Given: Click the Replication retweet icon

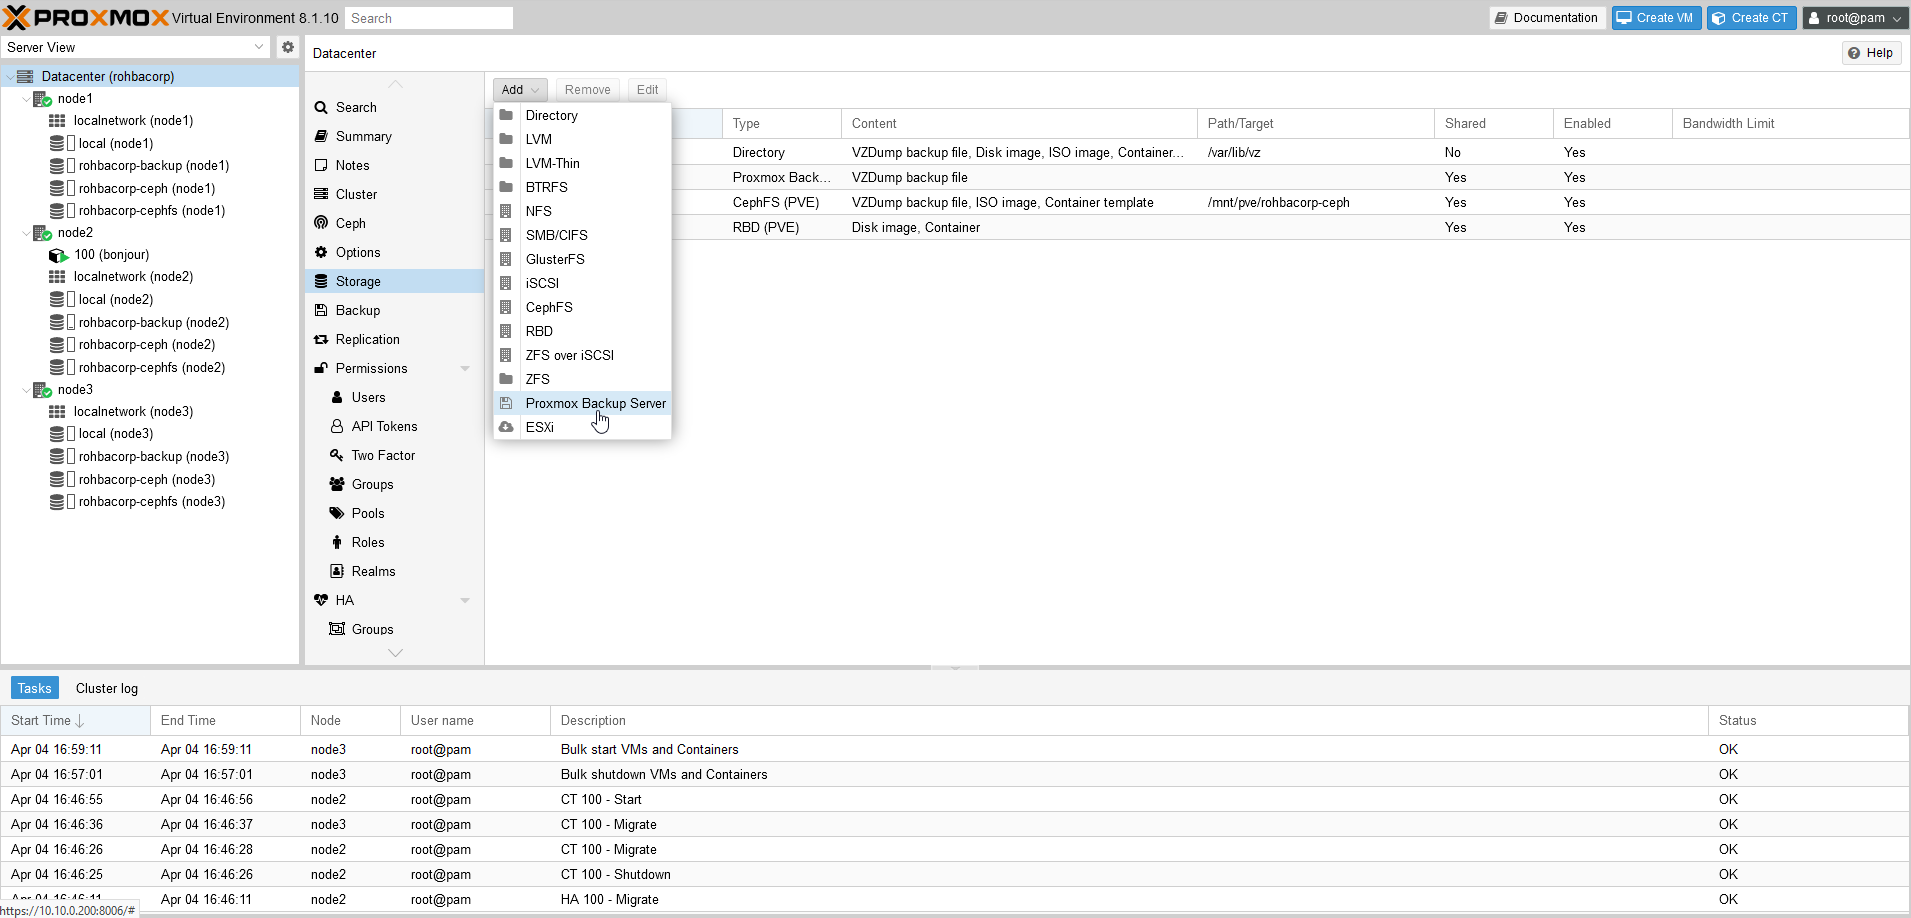Looking at the screenshot, I should [x=321, y=340].
